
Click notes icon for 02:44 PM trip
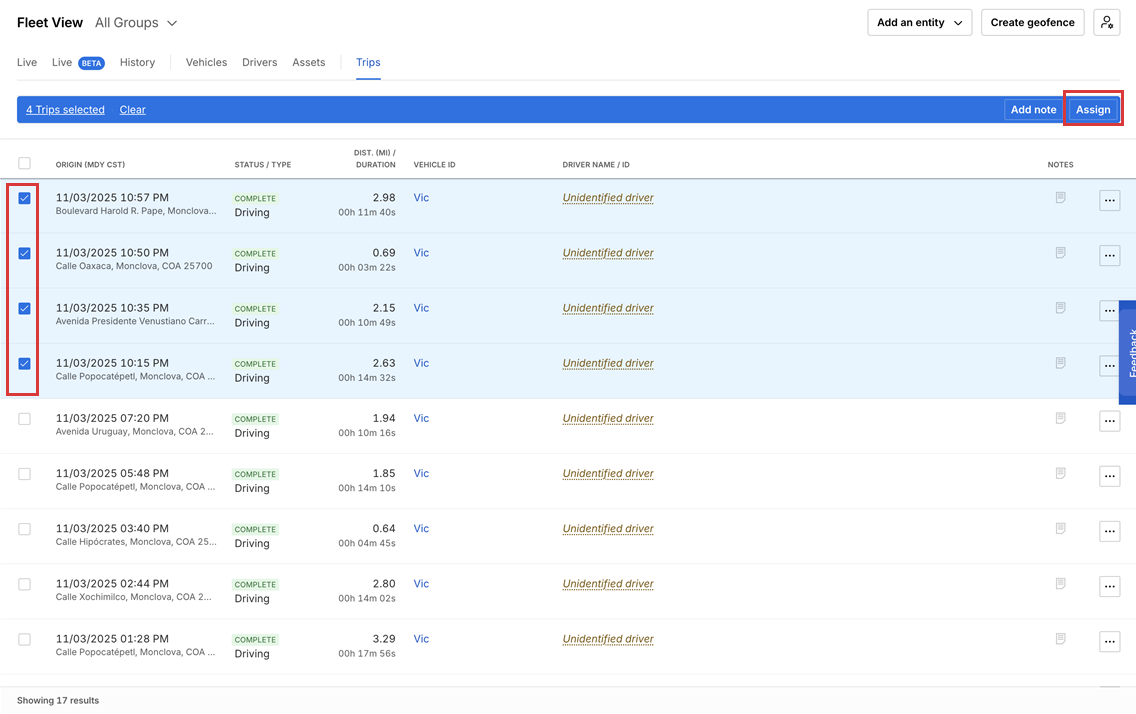tap(1060, 583)
